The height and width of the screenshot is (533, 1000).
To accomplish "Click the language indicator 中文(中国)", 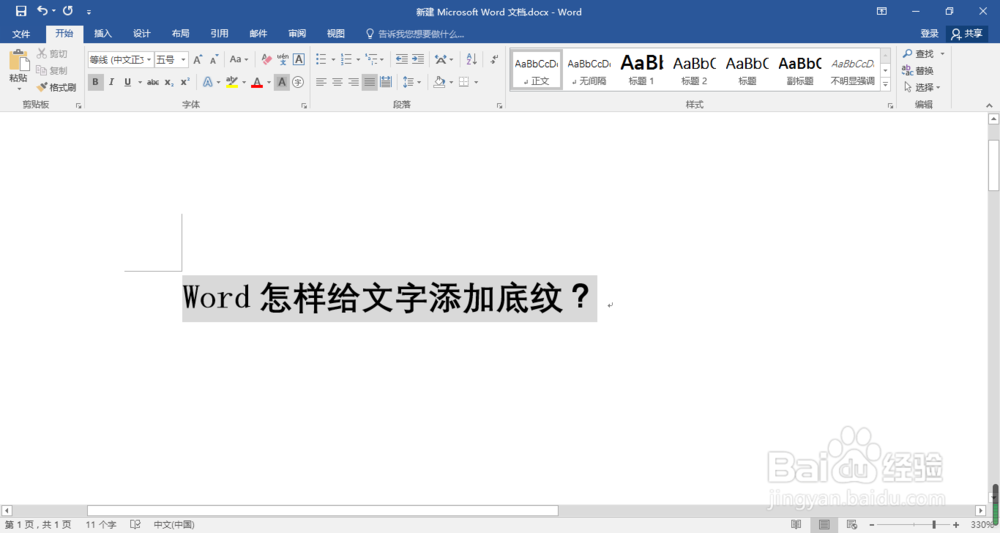I will tap(173, 524).
